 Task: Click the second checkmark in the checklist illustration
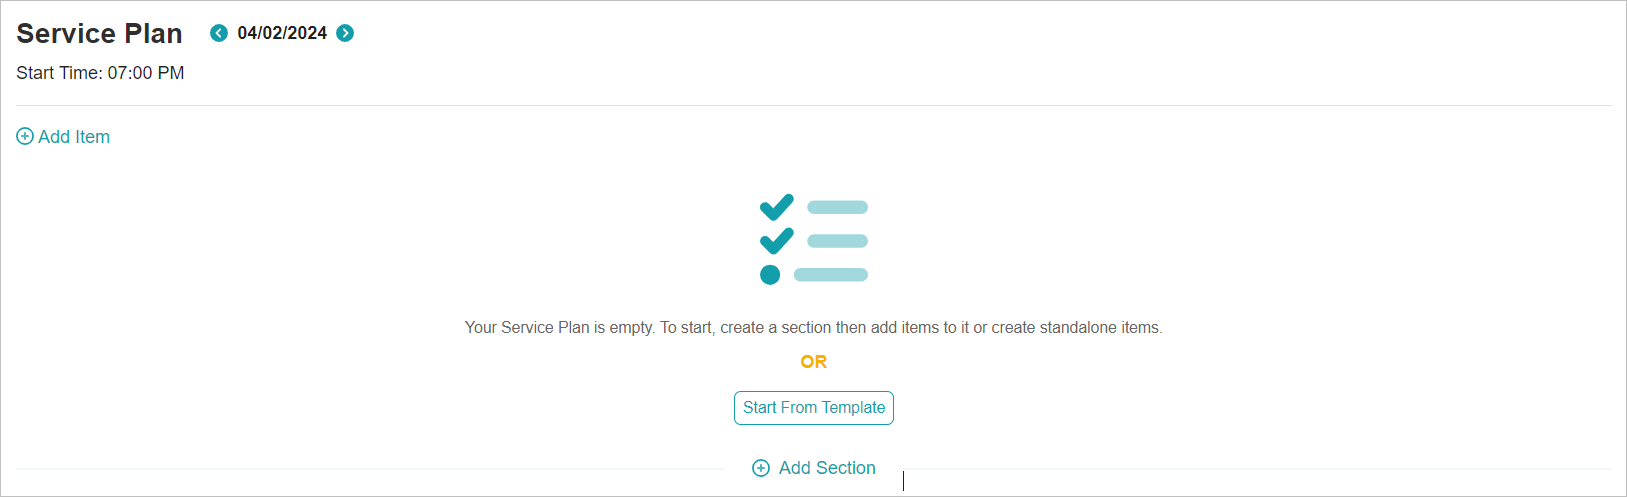[776, 241]
